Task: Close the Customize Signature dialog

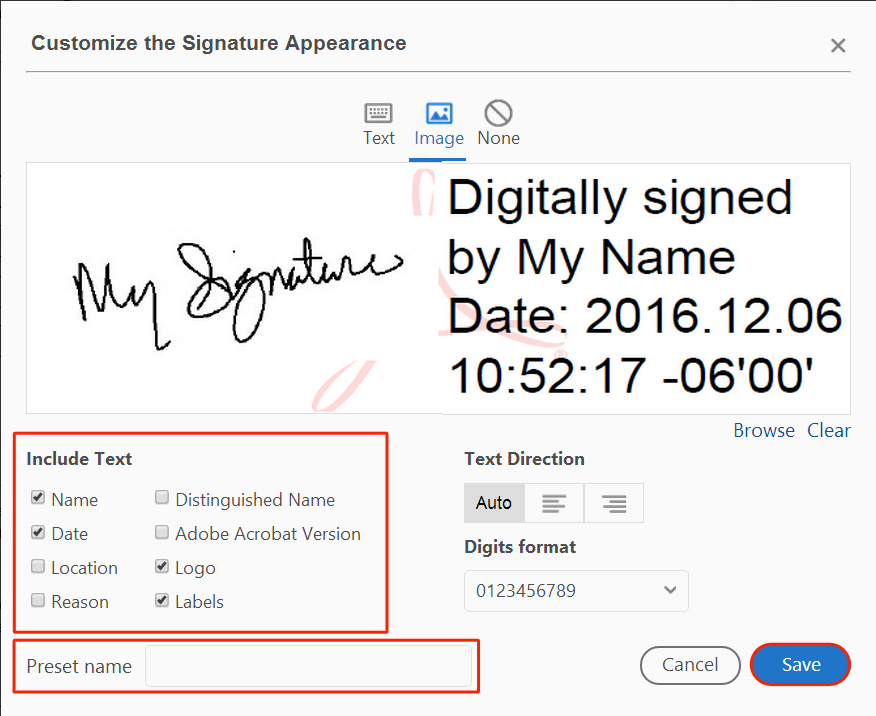Action: tap(838, 45)
